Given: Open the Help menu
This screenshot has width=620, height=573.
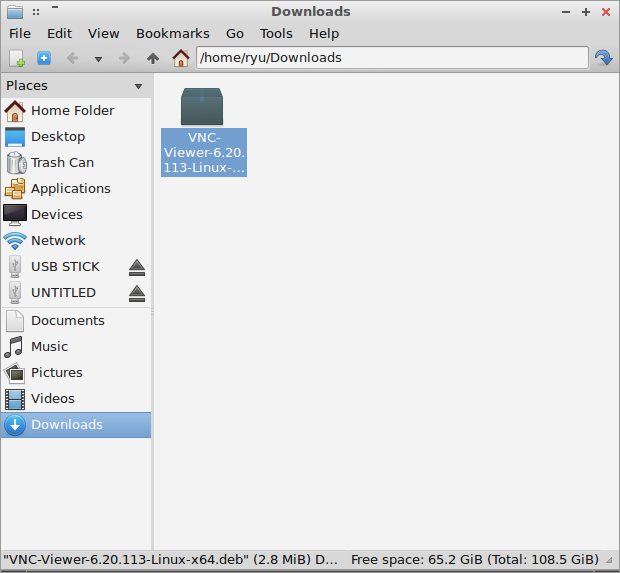Looking at the screenshot, I should click(x=324, y=34).
